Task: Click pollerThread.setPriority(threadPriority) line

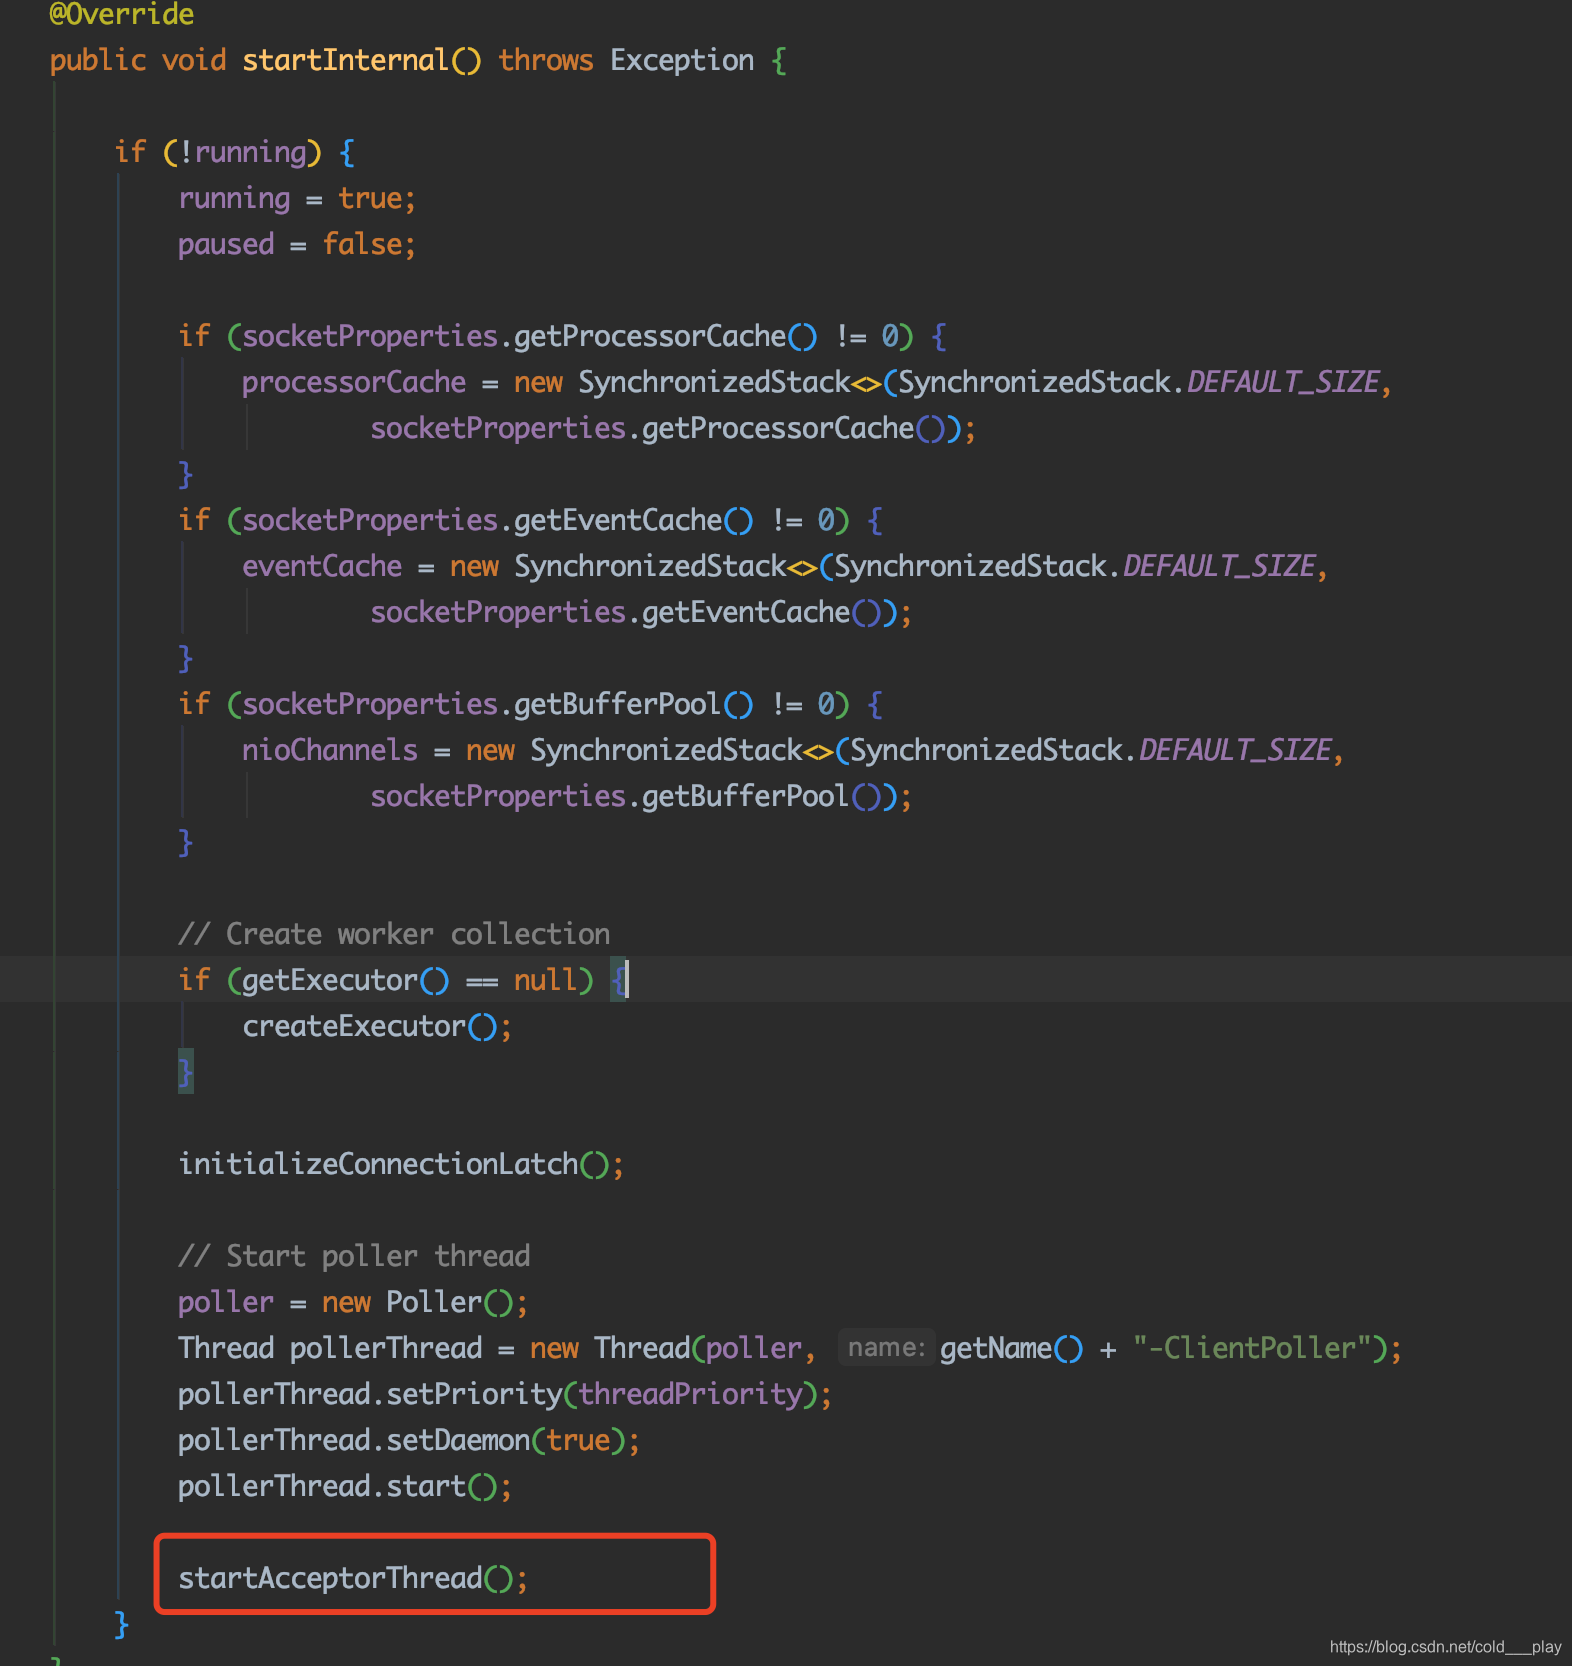Action: point(505,1394)
